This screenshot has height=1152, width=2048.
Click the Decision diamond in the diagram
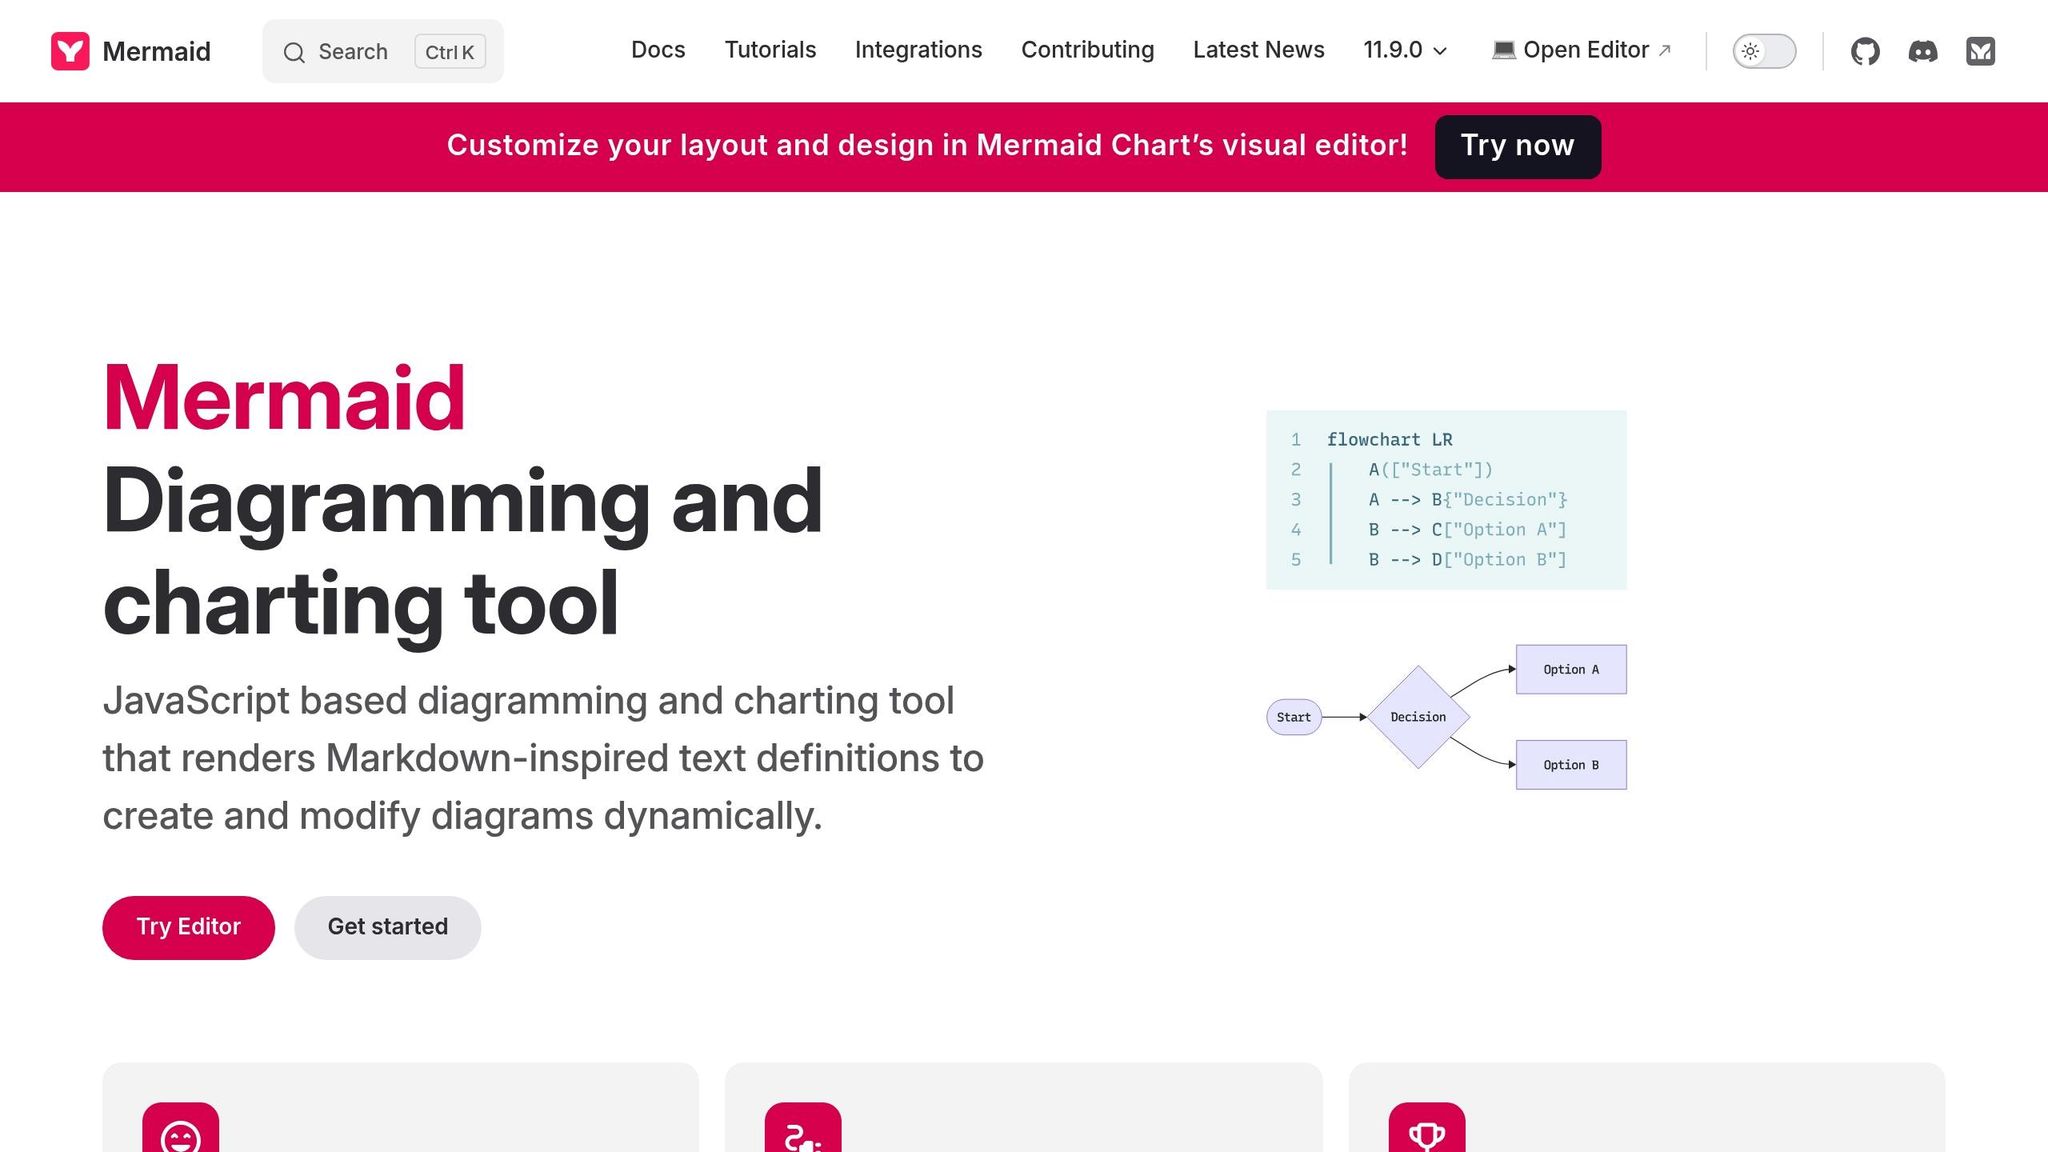(x=1418, y=717)
